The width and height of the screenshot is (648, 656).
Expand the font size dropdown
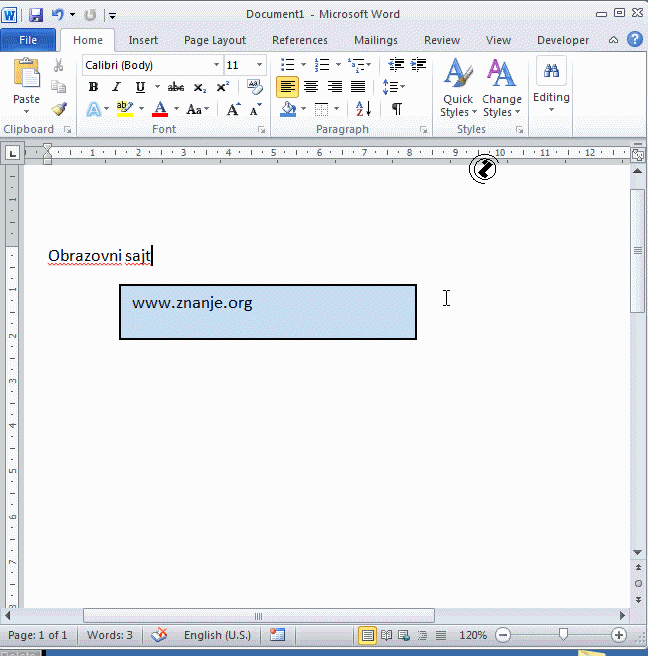click(259, 65)
